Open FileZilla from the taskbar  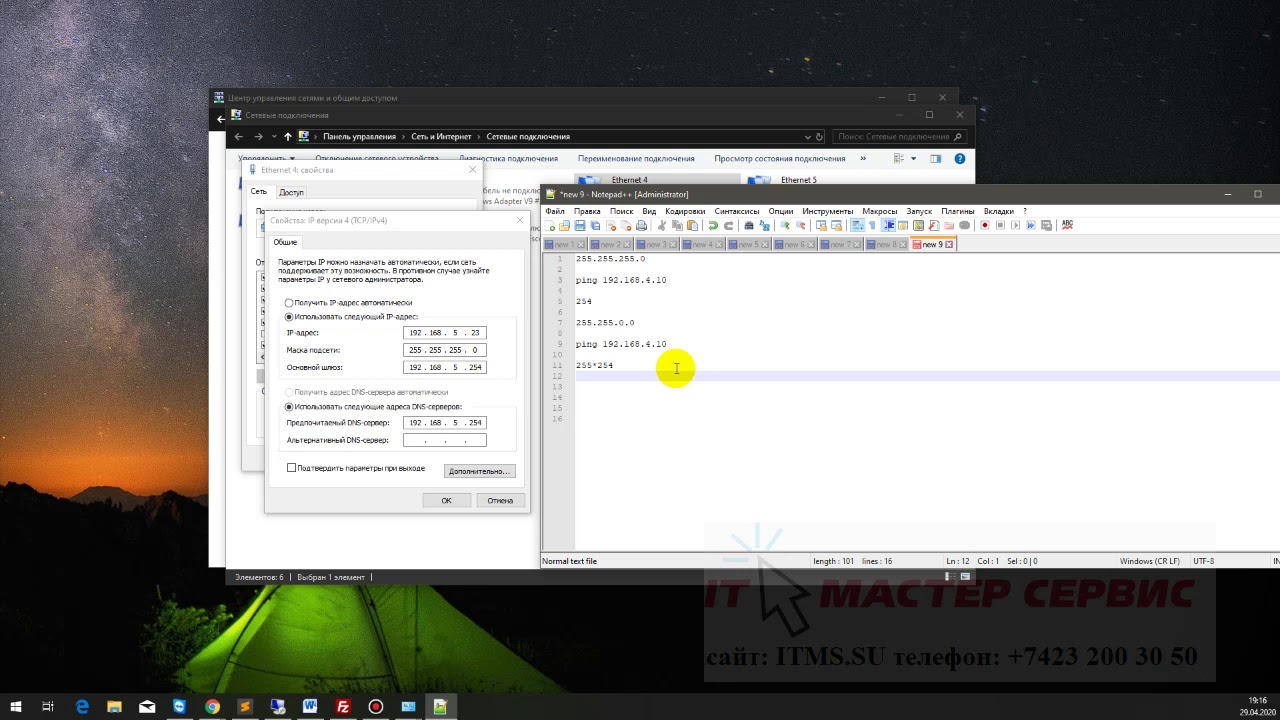343,707
